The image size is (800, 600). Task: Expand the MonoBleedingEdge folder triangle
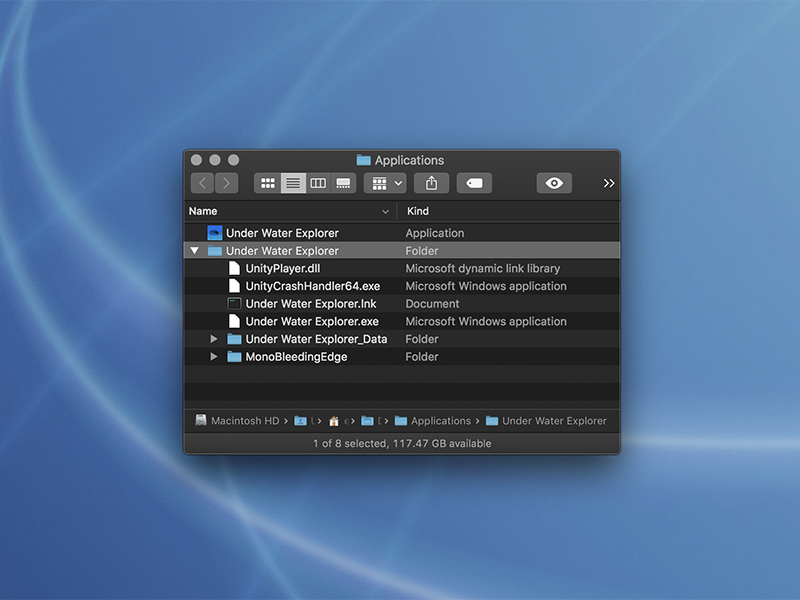[214, 357]
